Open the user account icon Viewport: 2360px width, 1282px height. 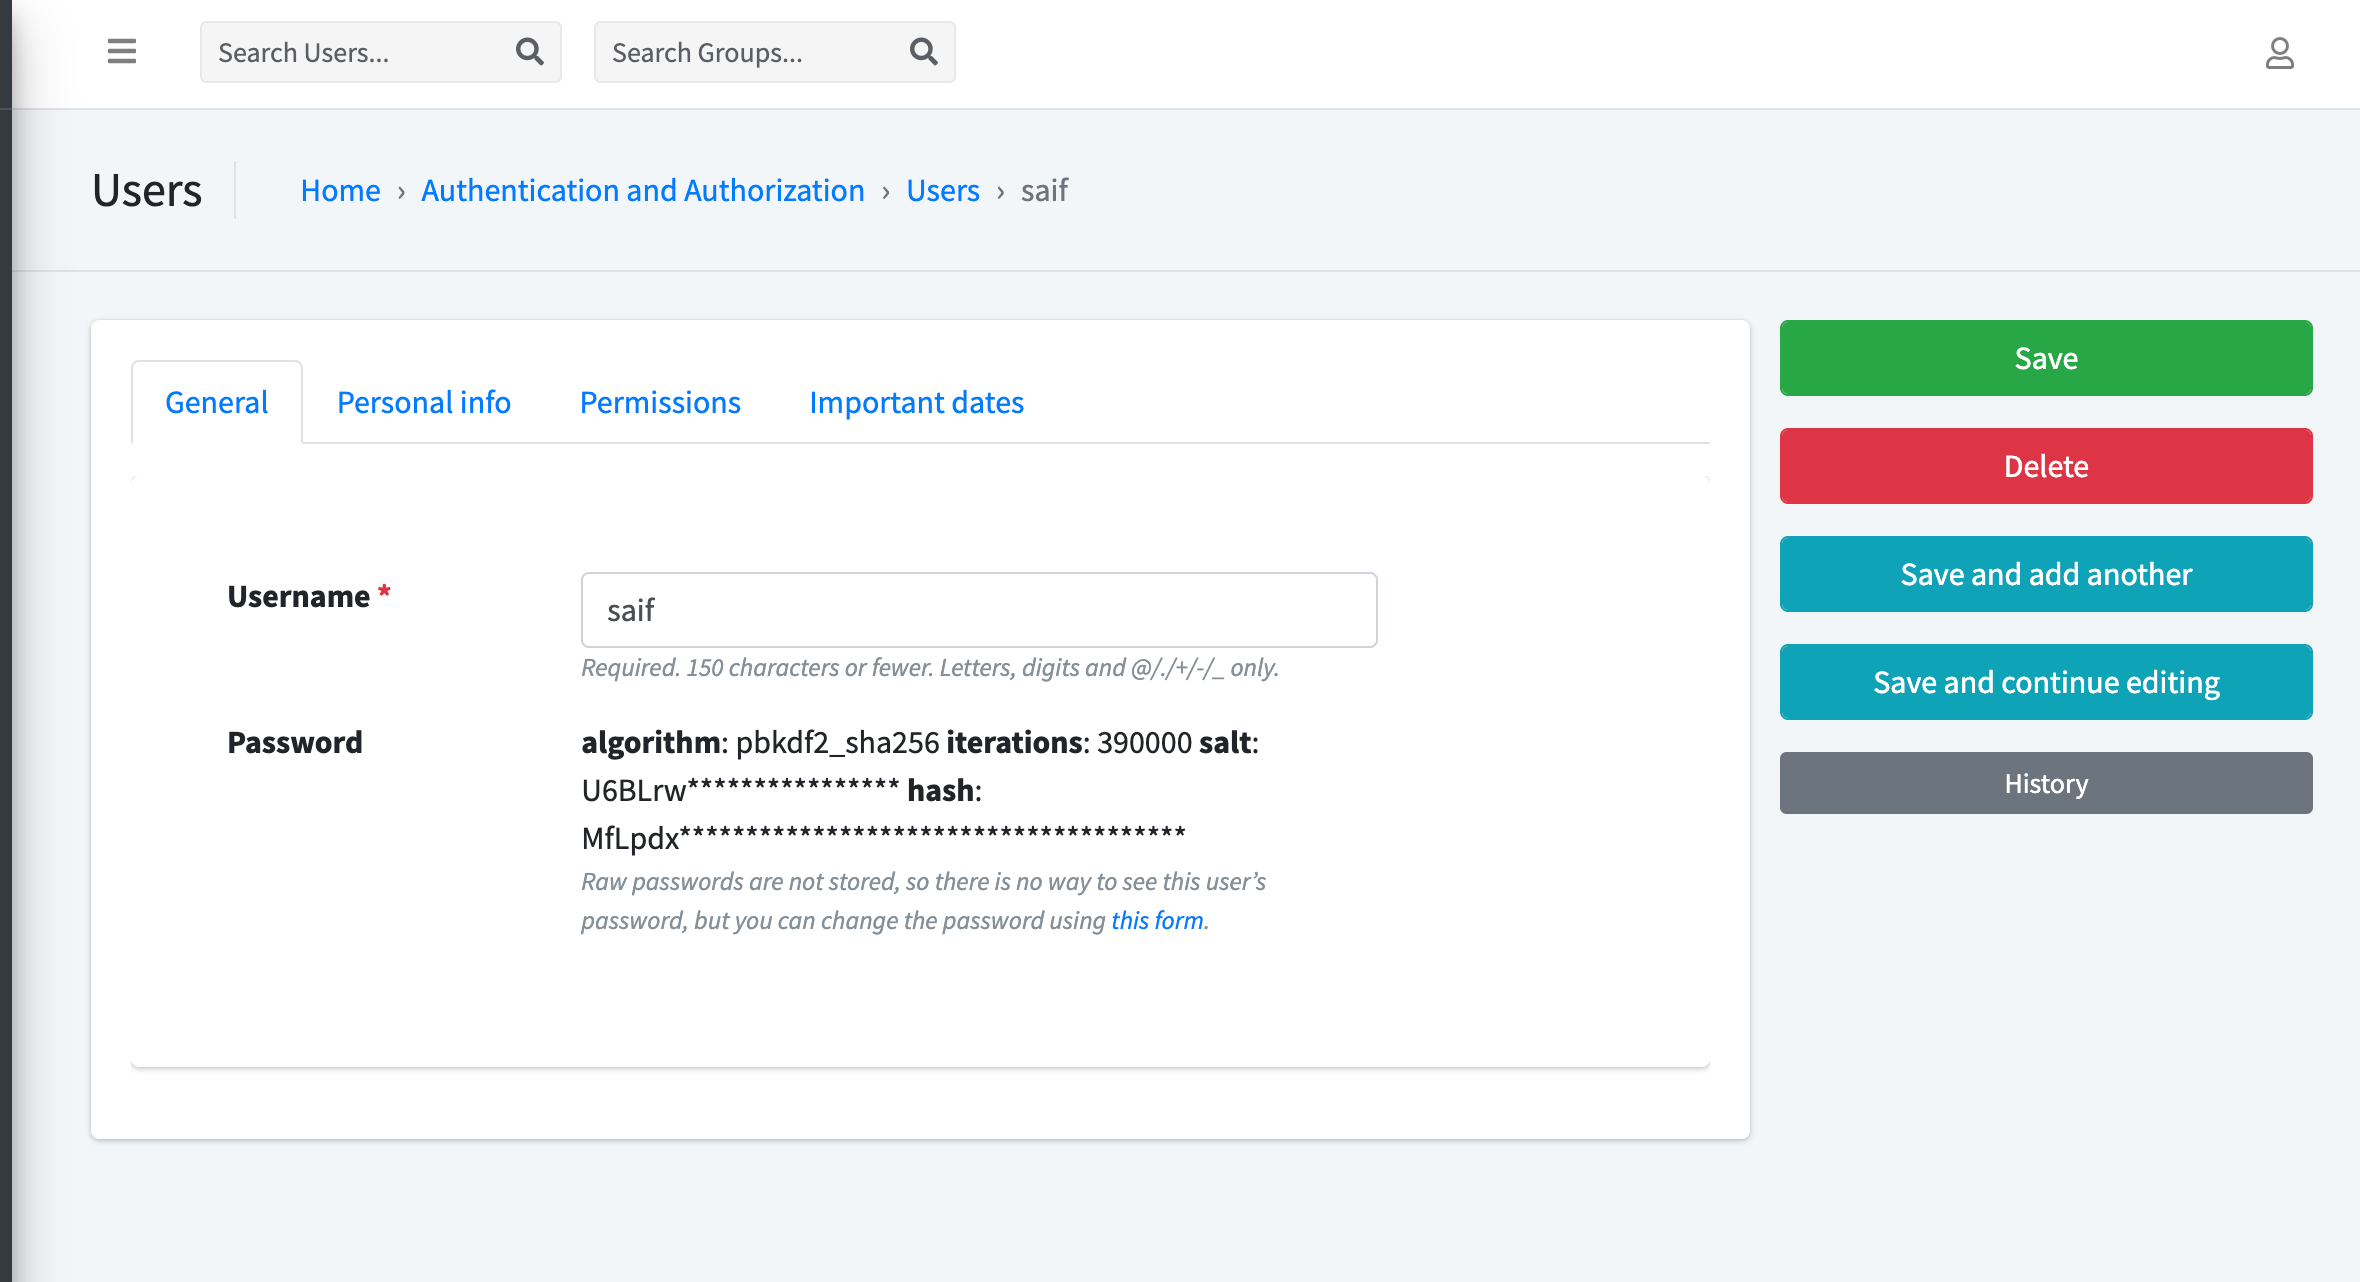pos(2281,54)
